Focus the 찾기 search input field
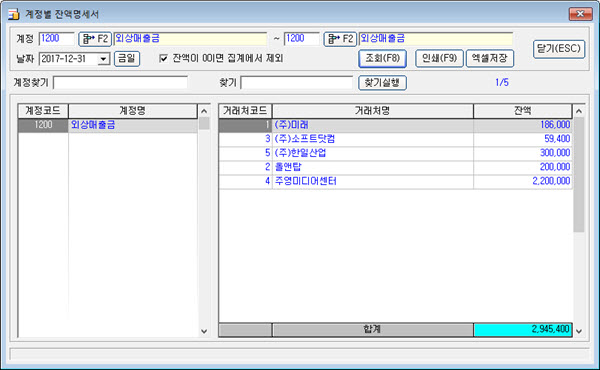Viewport: 600px width, 370px height. click(297, 83)
